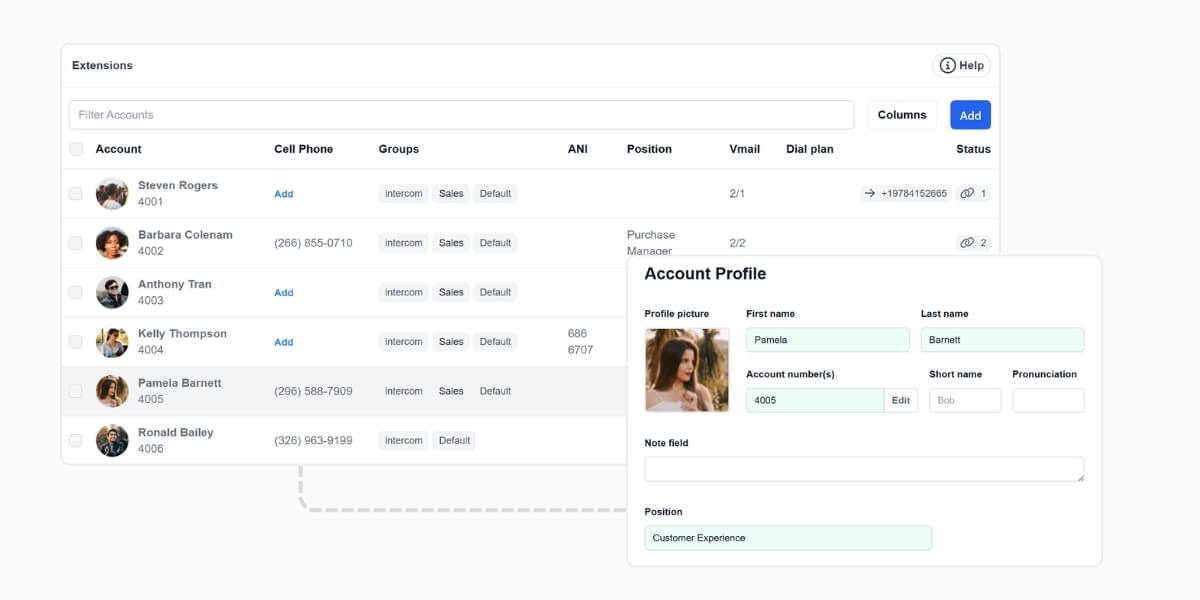Click Sales tag for Barbara Colenam

[x=451, y=243]
